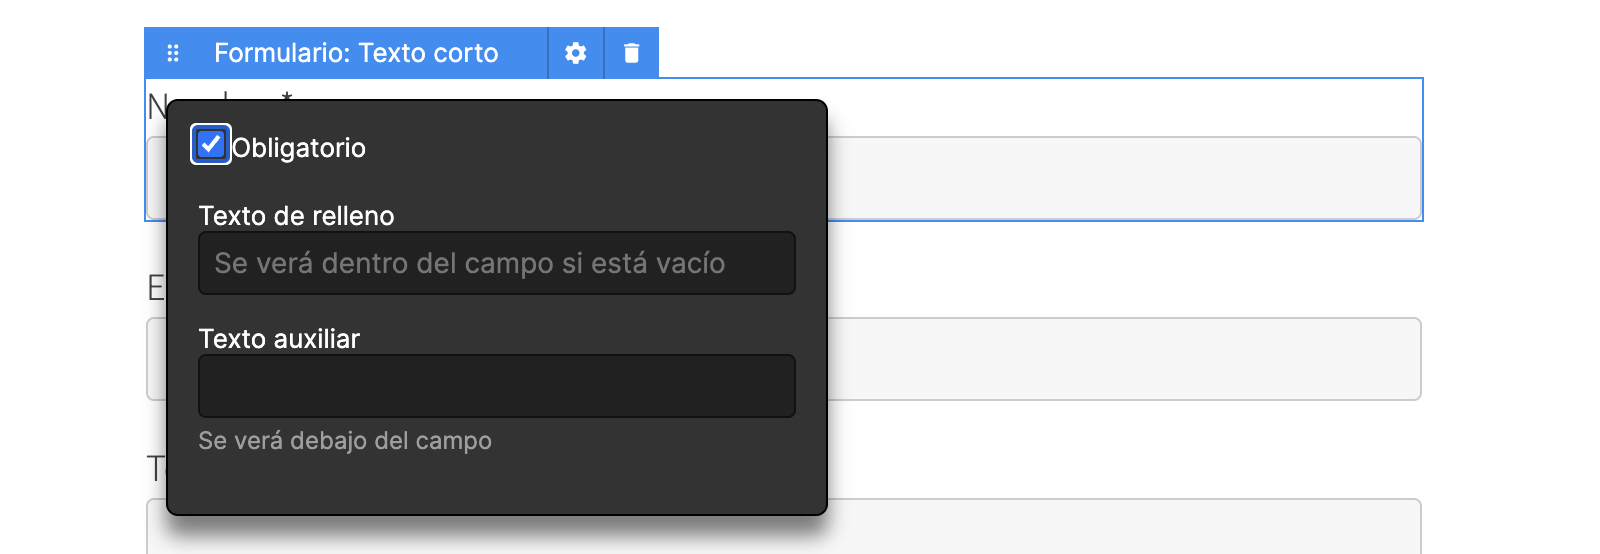Focus the Texto de relleno input

[497, 263]
